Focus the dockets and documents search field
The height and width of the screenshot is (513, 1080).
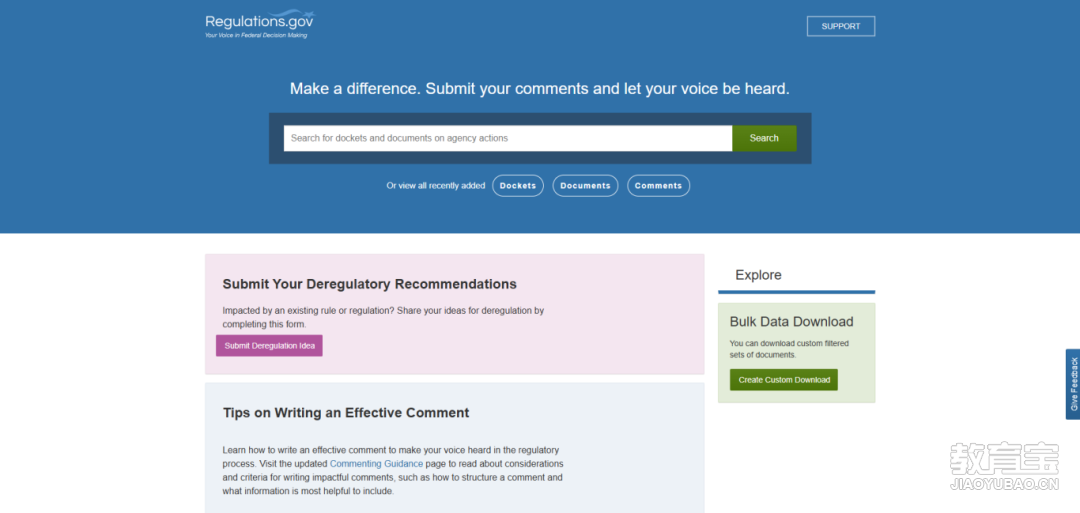click(507, 138)
